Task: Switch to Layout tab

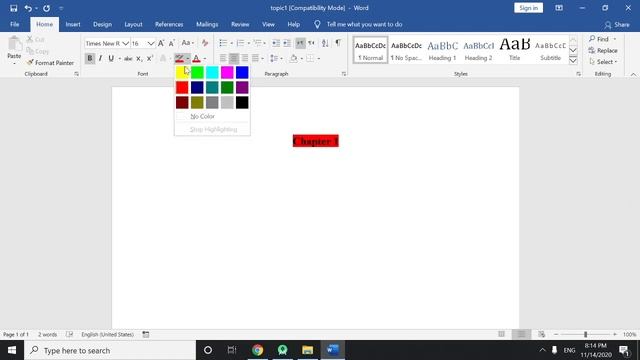Action: pyautogui.click(x=133, y=24)
